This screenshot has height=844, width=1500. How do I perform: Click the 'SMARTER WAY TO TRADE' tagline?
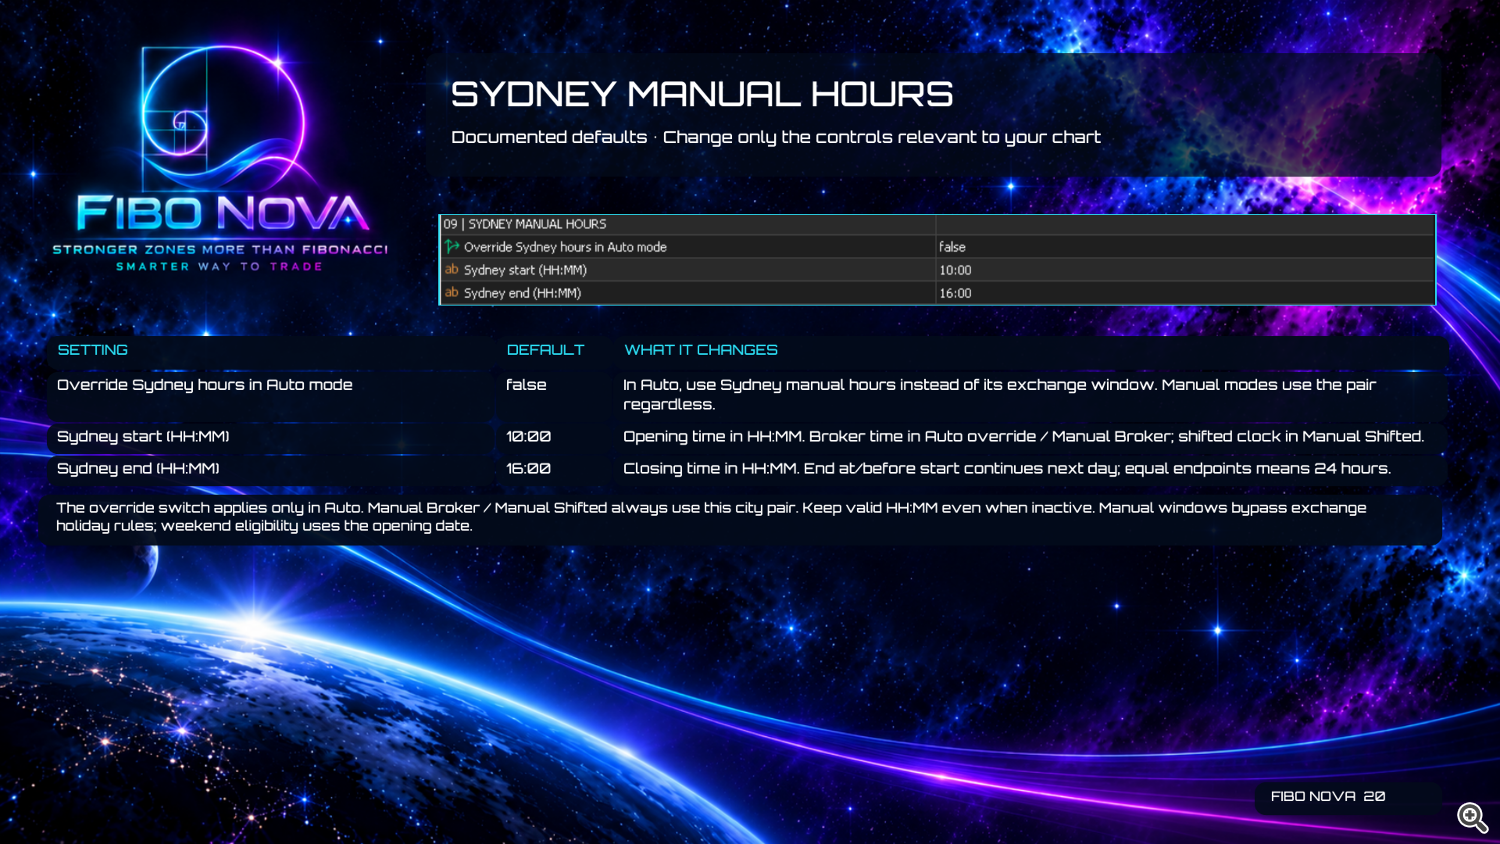point(219,267)
